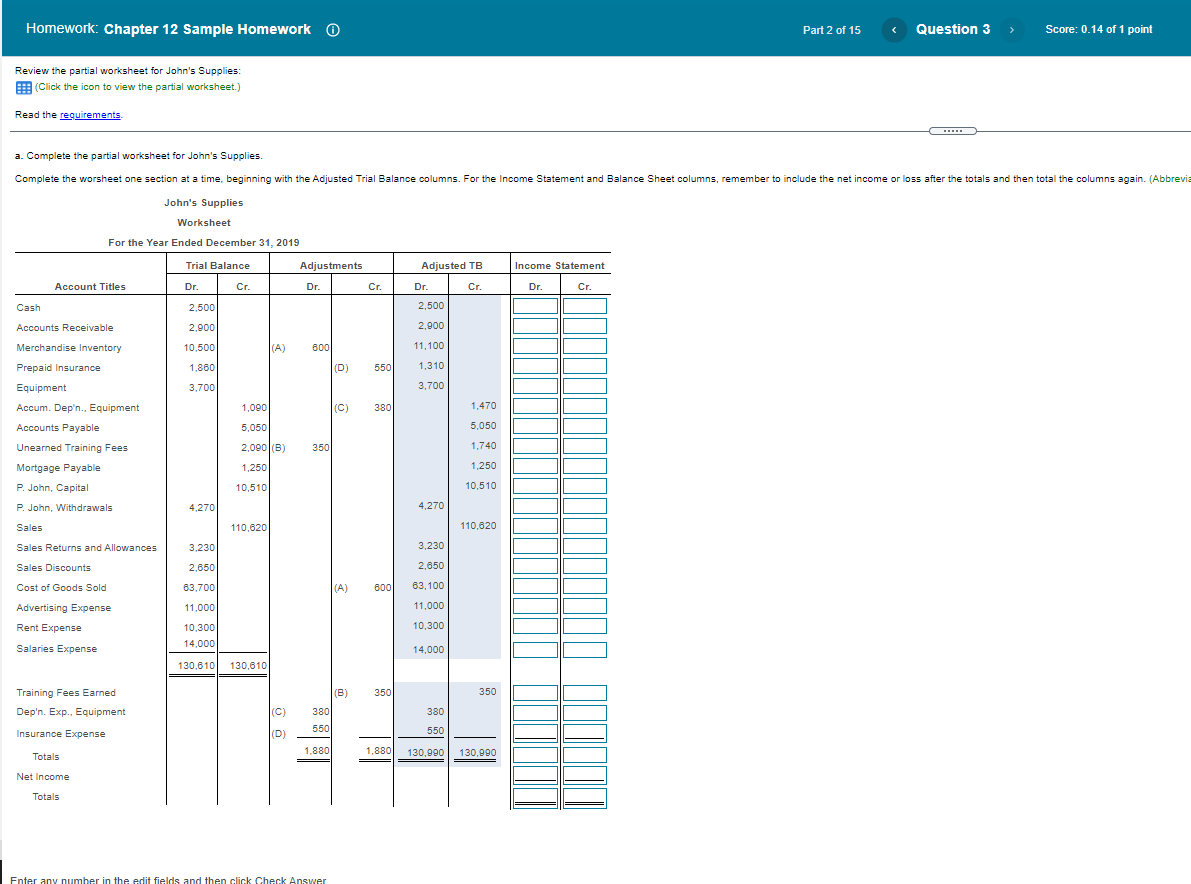Viewport: 1191px width, 884px height.
Task: Click Equipment Income Statement Cr. field
Action: (x=585, y=386)
